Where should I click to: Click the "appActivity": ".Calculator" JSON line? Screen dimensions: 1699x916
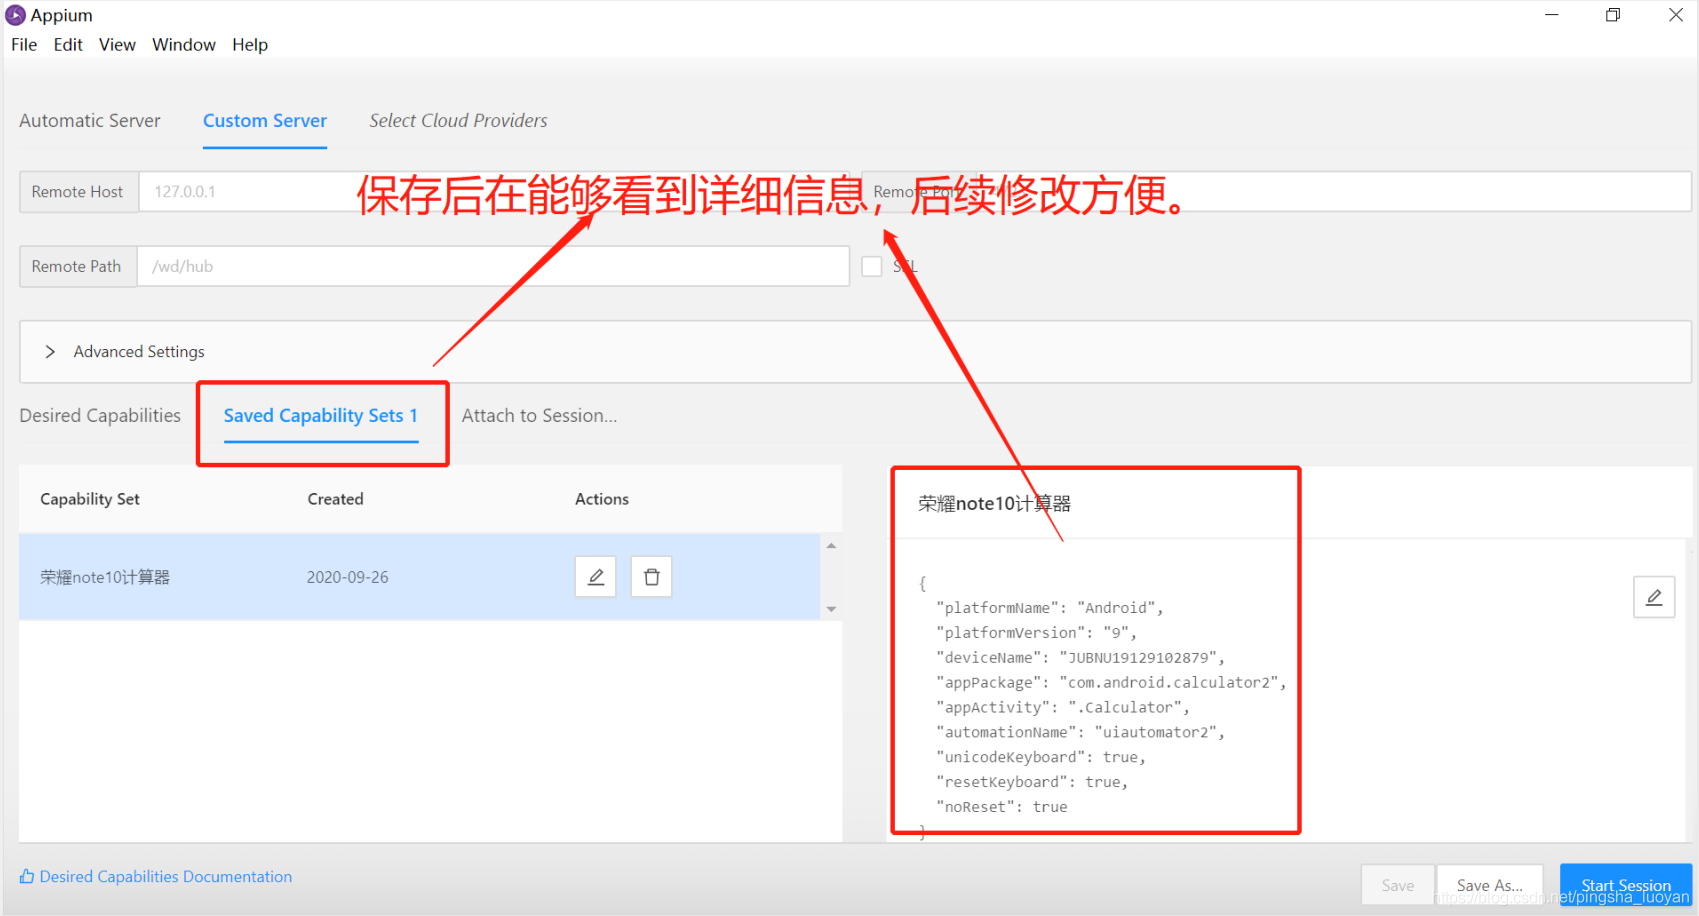[x=1063, y=708]
